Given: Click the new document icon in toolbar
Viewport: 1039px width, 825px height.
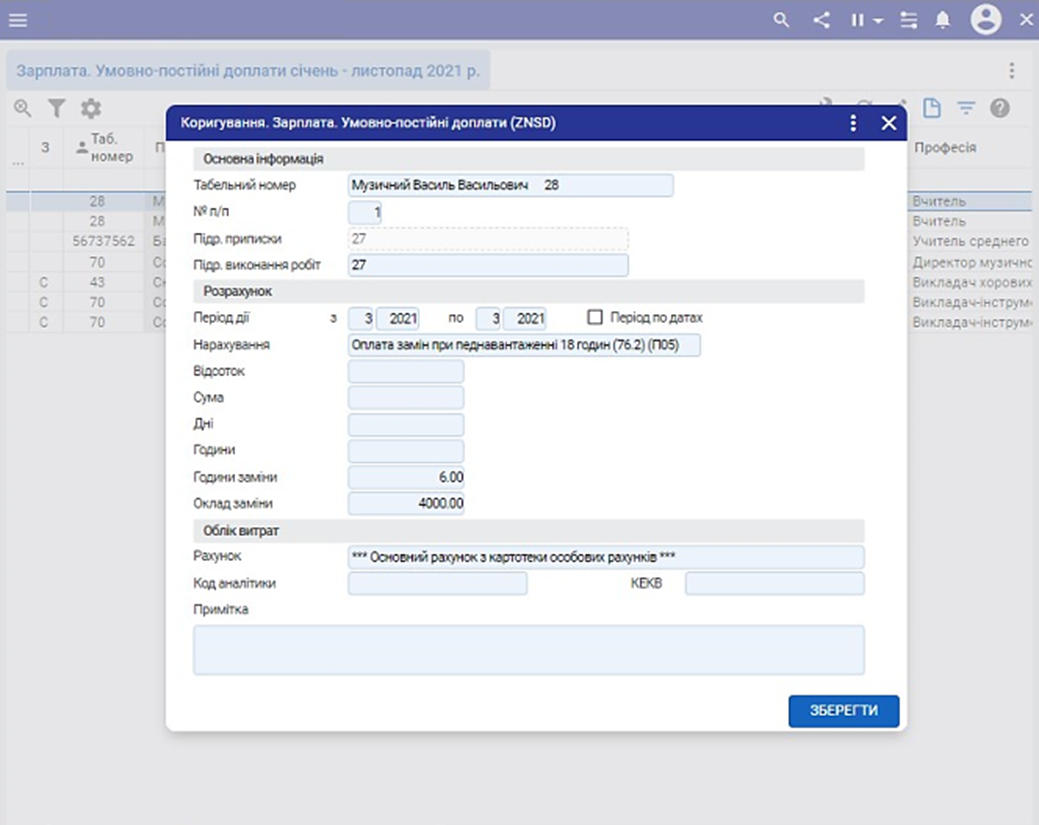Looking at the screenshot, I should (x=931, y=108).
